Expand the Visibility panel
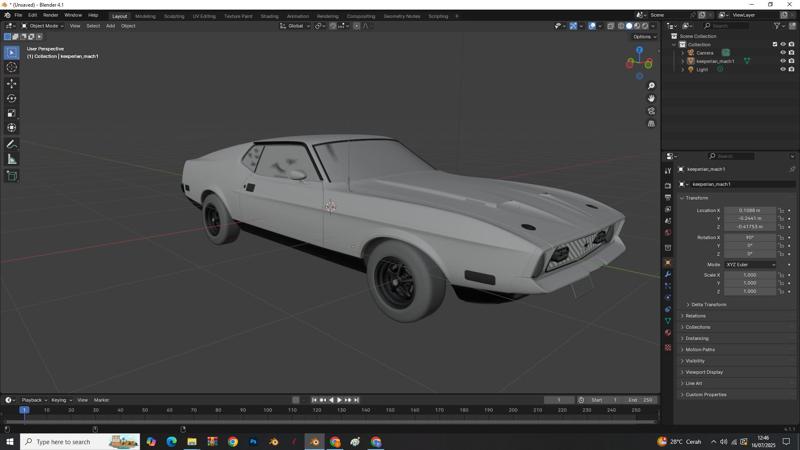The image size is (800, 450). 694,361
